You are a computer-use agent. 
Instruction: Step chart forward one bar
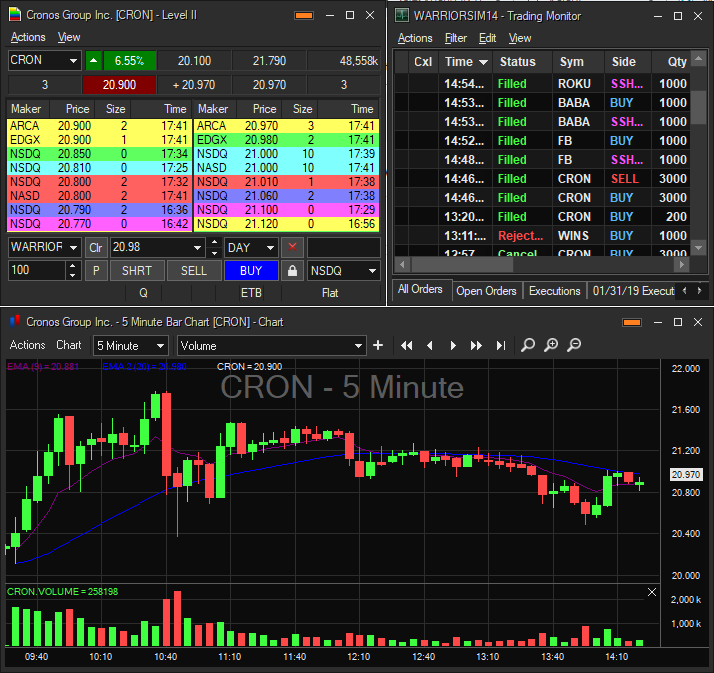coord(453,346)
